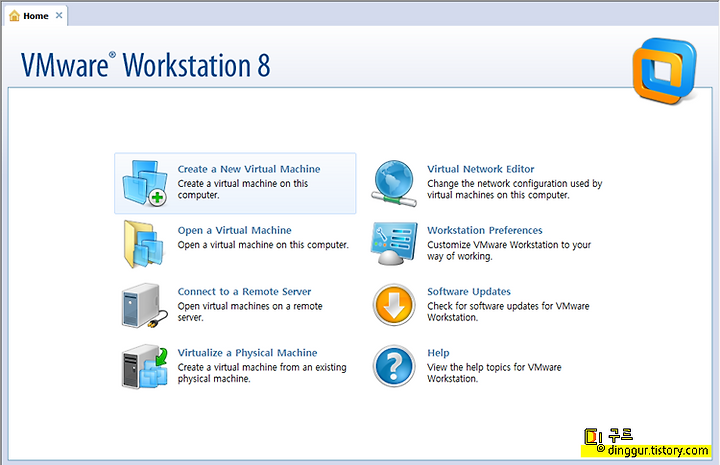This screenshot has width=720, height=465.
Task: Select the Home tab
Action: [x=36, y=16]
